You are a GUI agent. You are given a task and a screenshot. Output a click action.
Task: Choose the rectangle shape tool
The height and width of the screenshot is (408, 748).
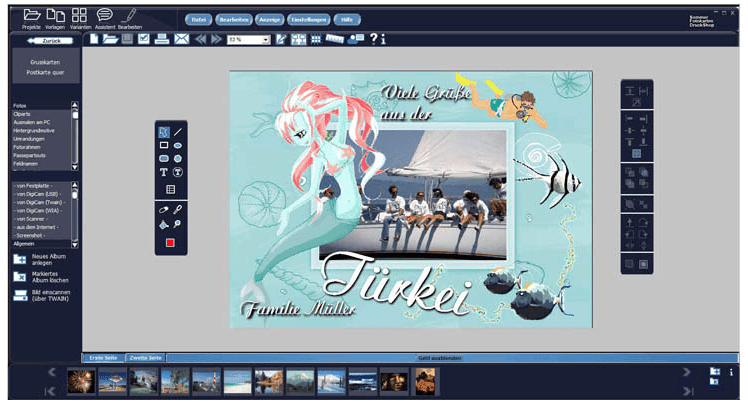164,145
